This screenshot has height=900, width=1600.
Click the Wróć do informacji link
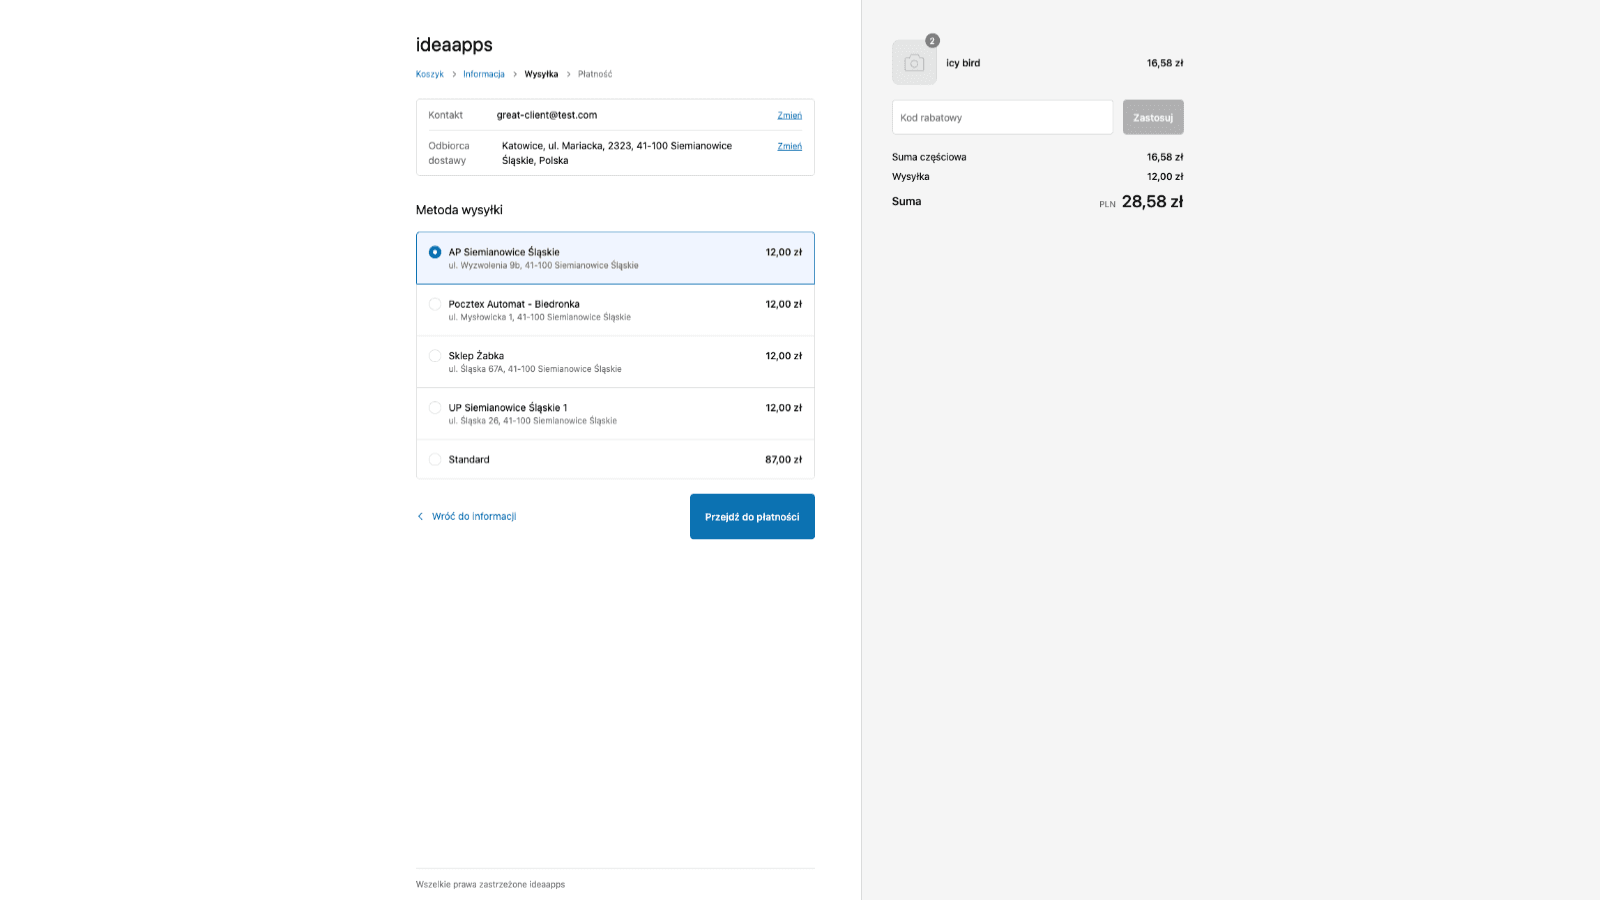[473, 516]
